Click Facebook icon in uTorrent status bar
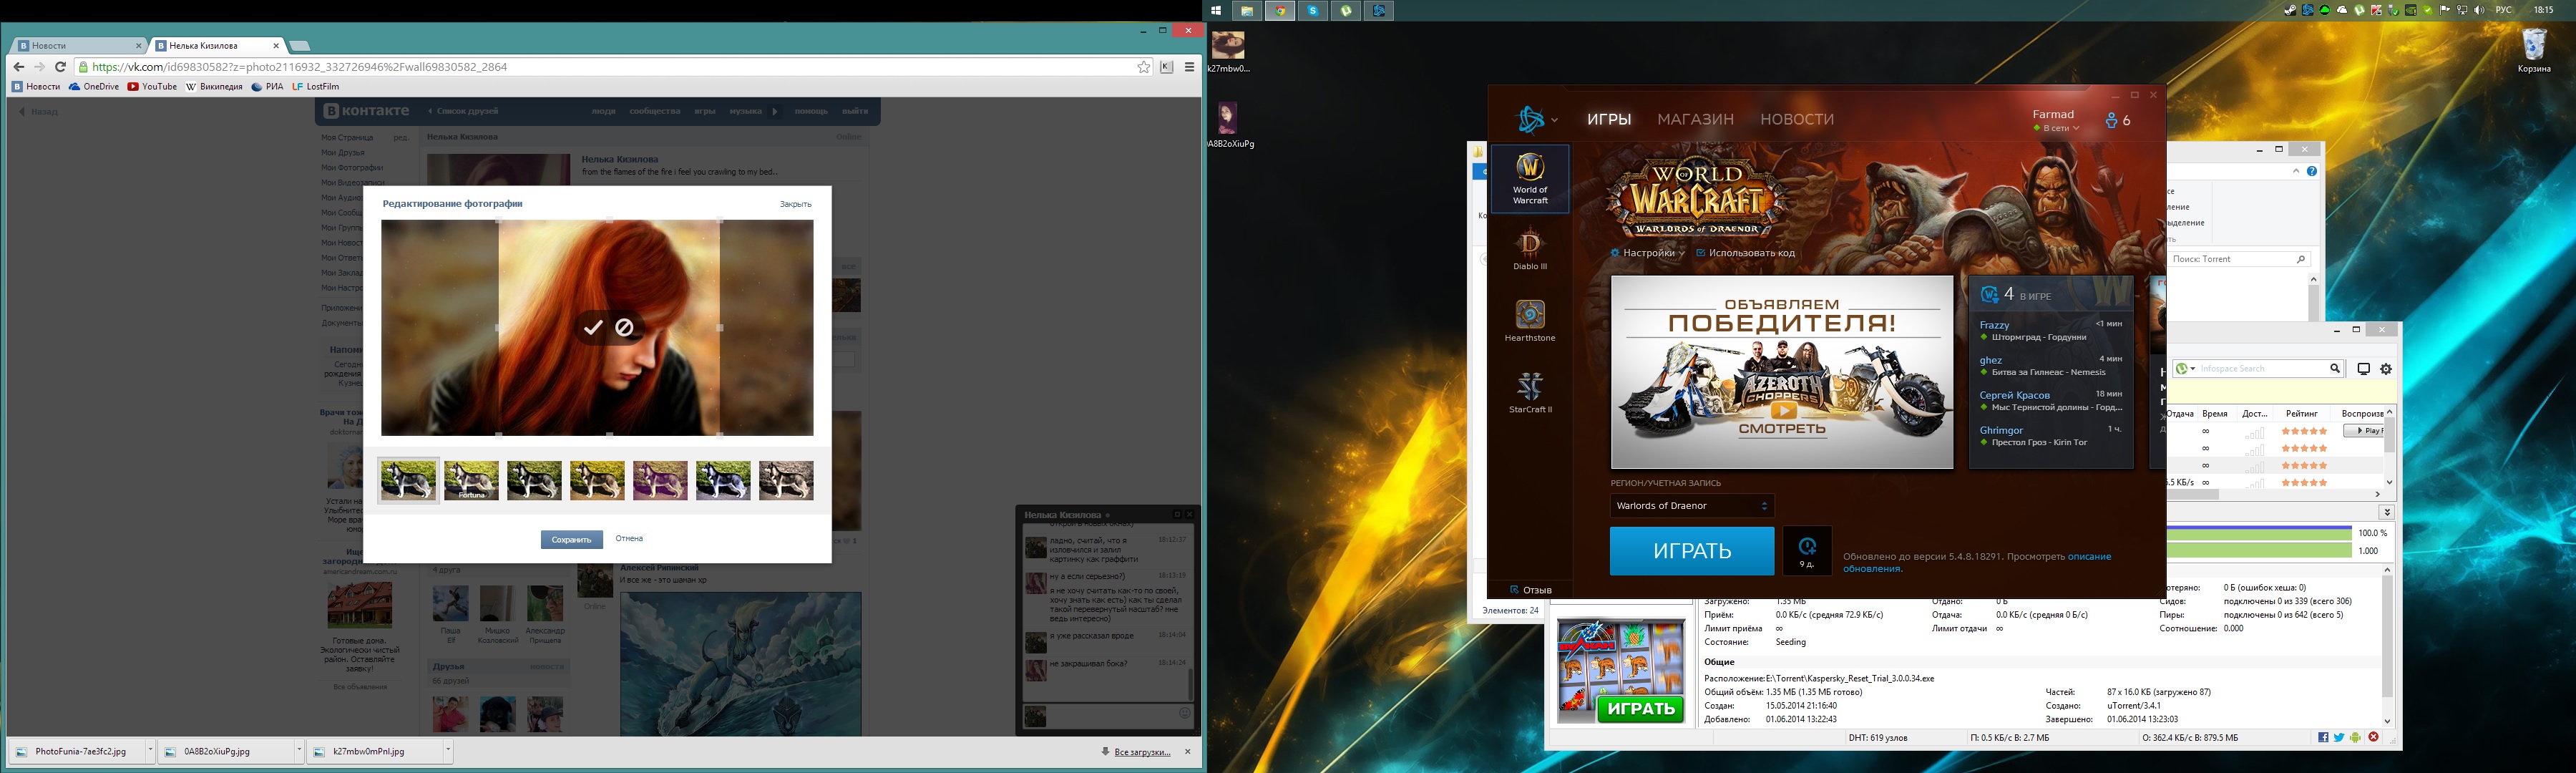2576x773 pixels. pos(2323,738)
